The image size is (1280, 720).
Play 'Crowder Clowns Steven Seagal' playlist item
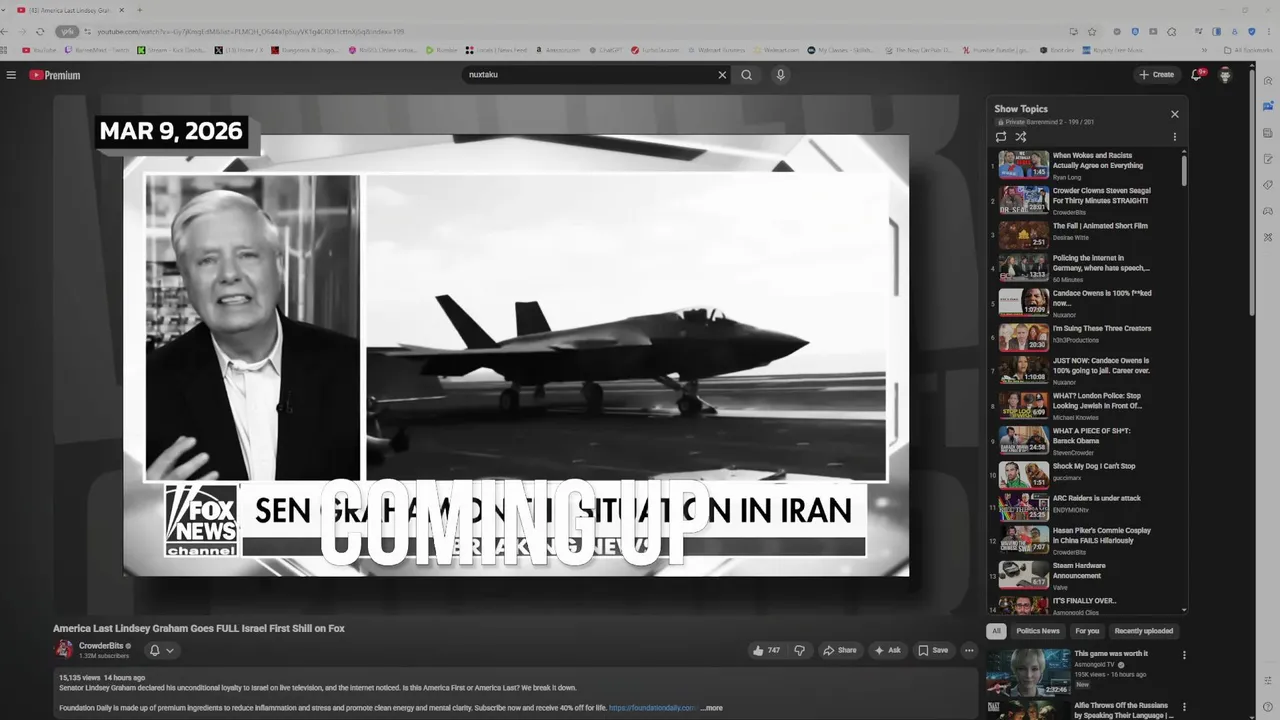[x=1085, y=200]
